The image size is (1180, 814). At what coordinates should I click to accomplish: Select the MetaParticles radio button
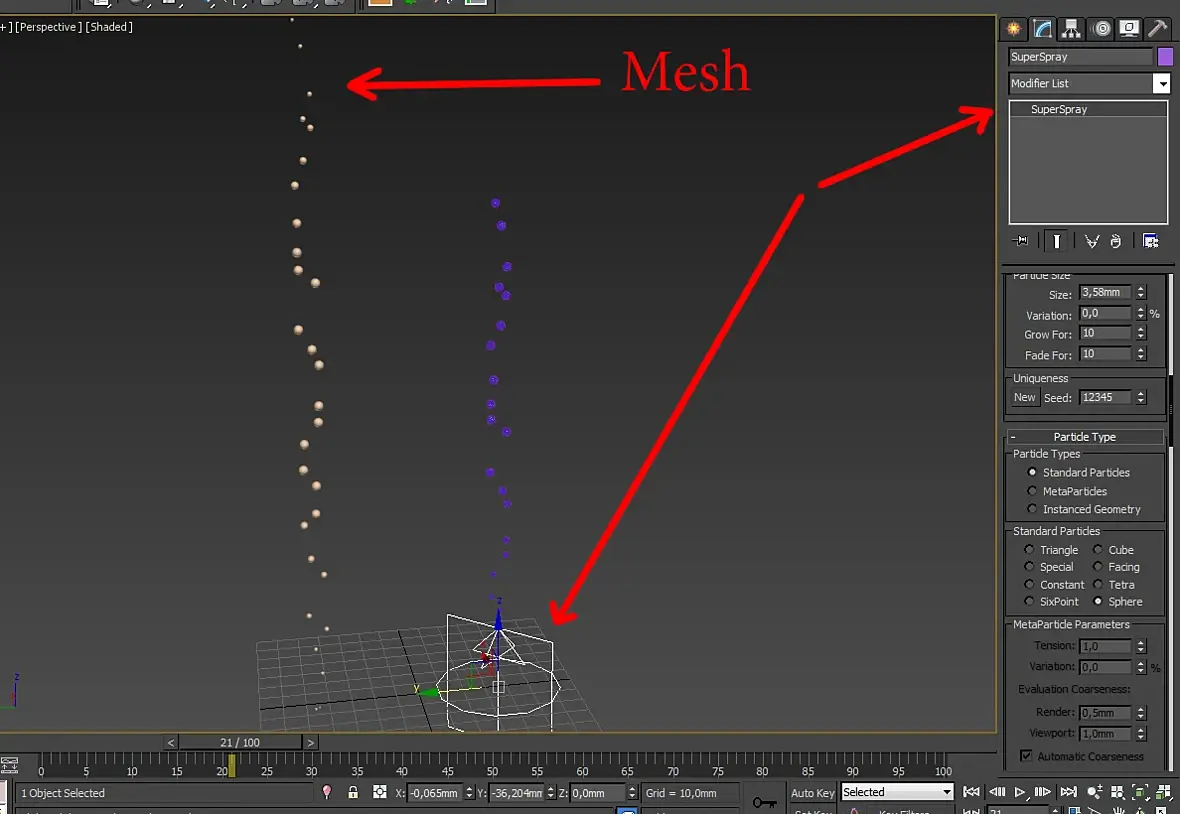pyautogui.click(x=1032, y=491)
